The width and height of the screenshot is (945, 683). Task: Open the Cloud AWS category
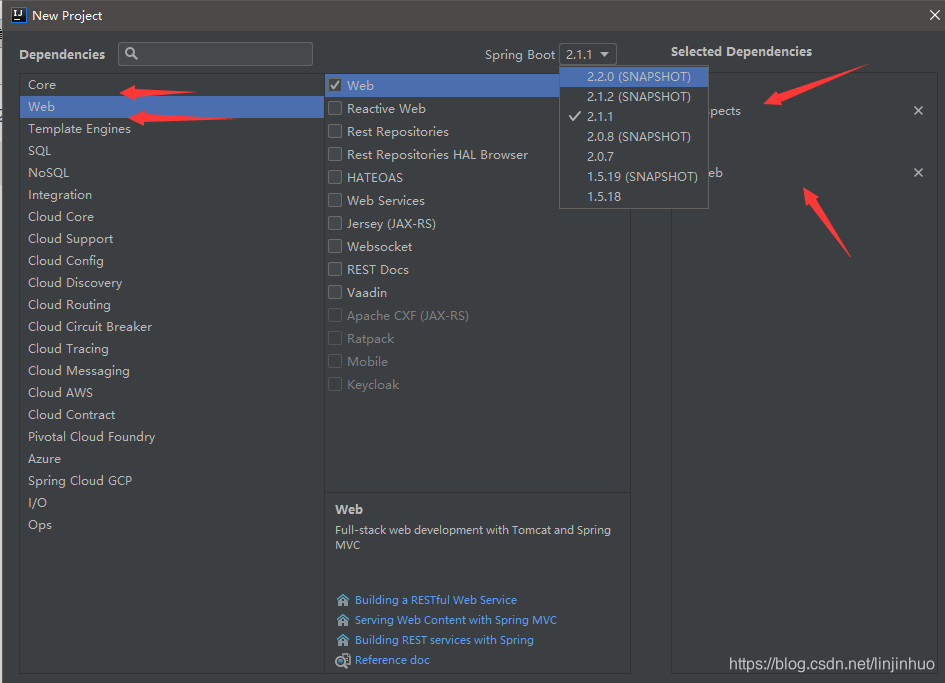point(172,392)
